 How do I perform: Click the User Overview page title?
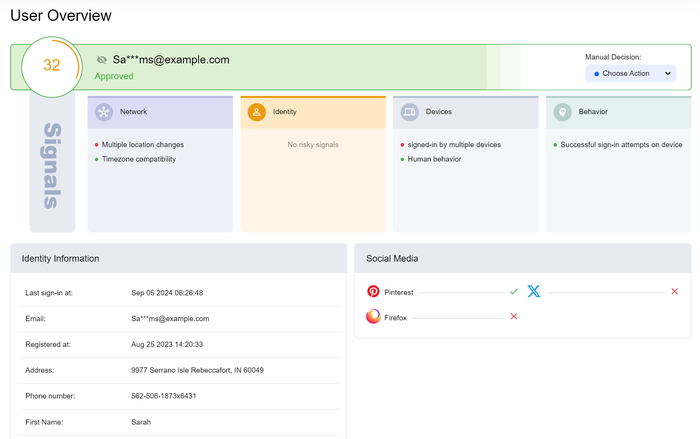click(61, 16)
